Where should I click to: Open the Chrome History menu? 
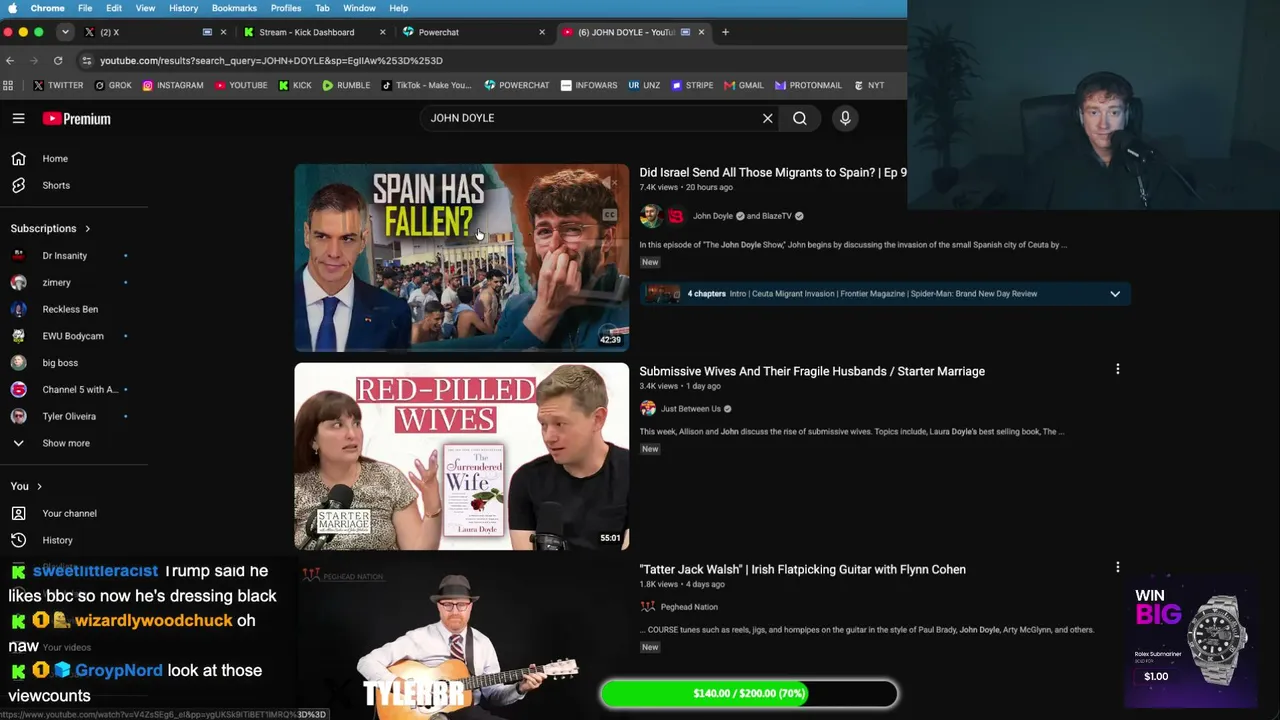(x=183, y=8)
